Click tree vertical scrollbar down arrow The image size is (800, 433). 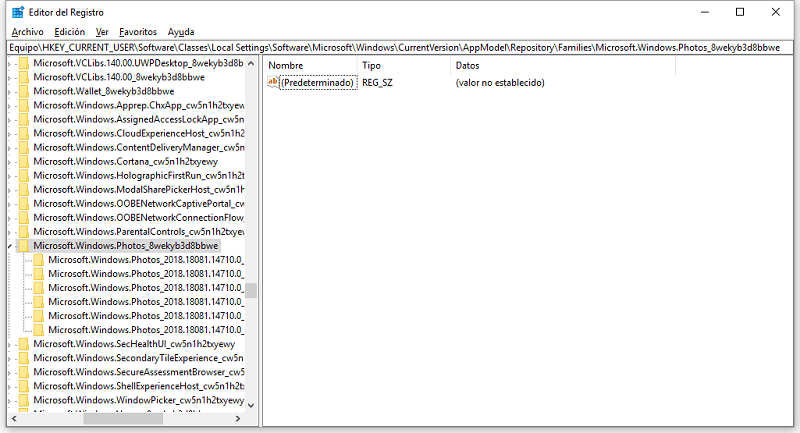(x=251, y=405)
